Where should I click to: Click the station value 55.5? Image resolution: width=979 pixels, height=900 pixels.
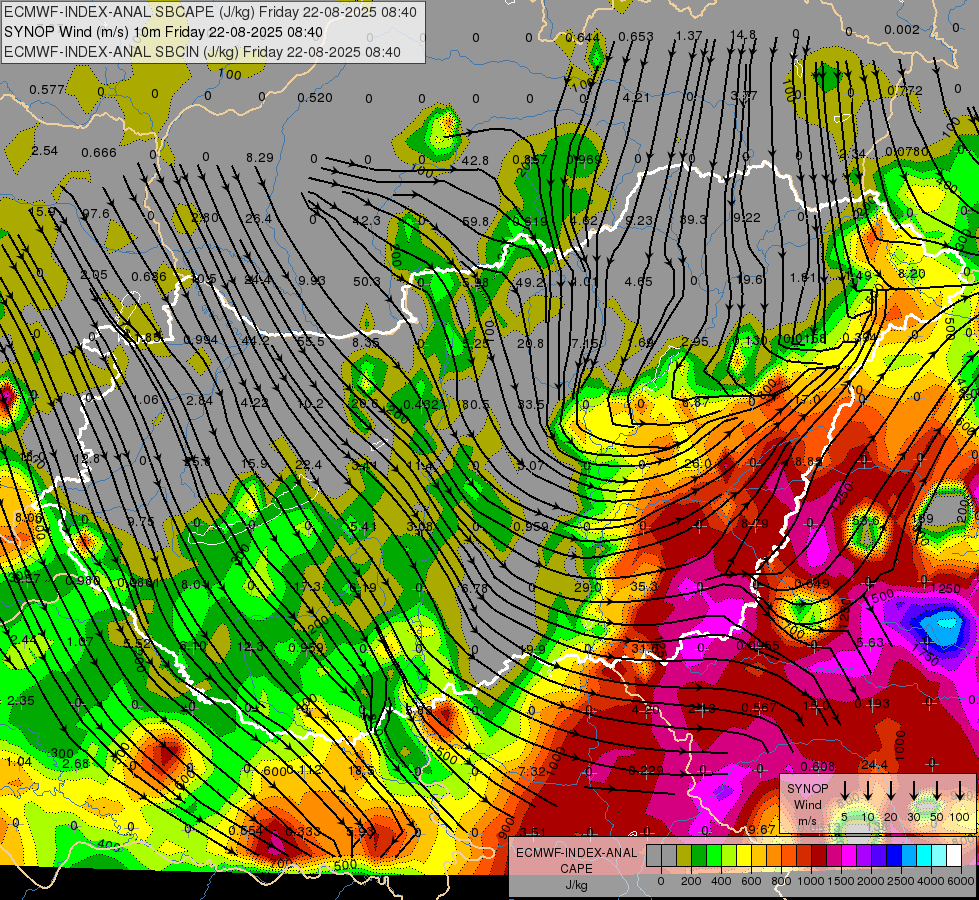click(x=310, y=342)
